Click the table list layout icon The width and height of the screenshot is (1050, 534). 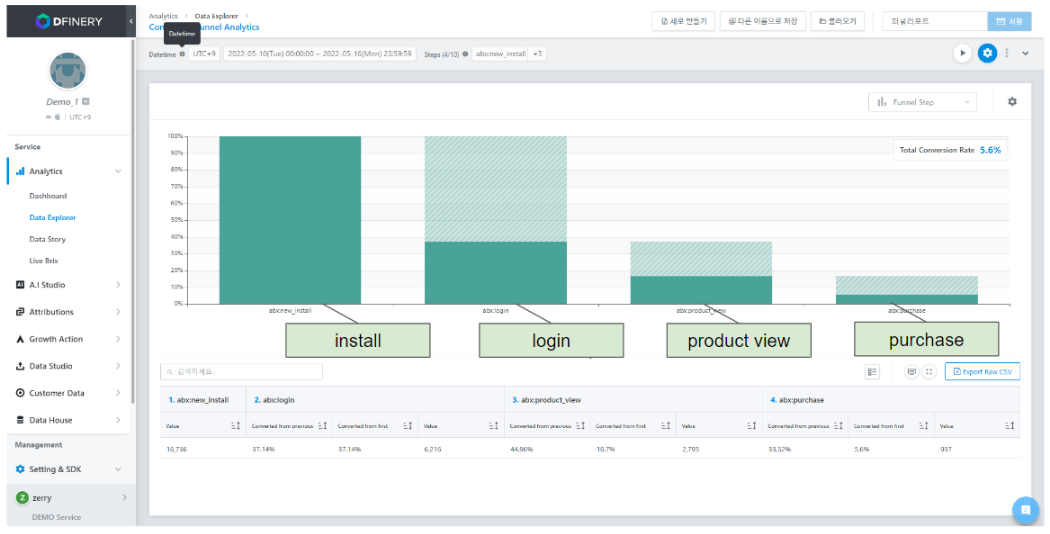pos(872,372)
